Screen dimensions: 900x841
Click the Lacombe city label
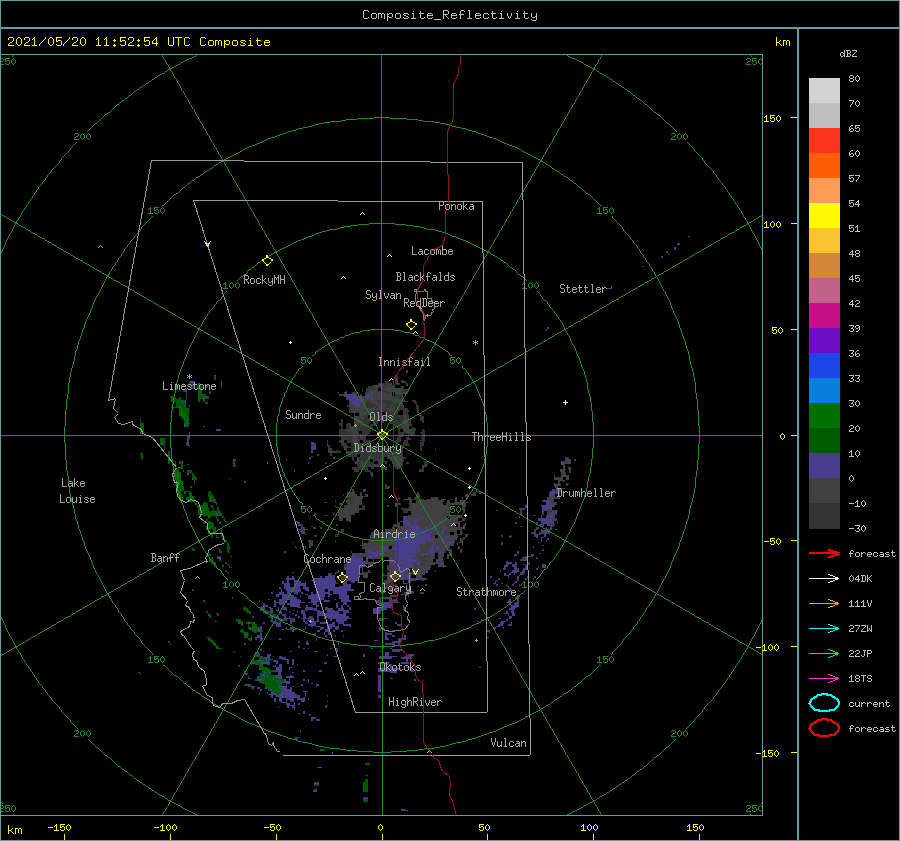coord(432,251)
